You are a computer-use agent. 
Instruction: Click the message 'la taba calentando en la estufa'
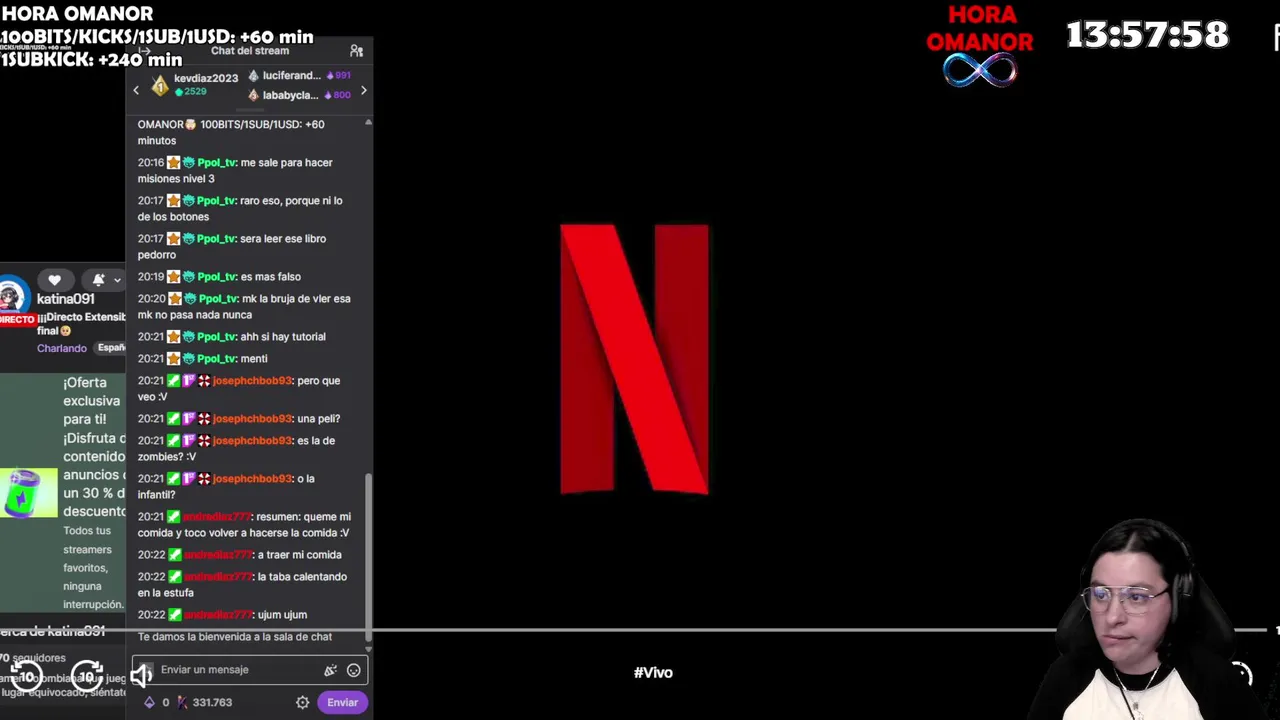[242, 585]
